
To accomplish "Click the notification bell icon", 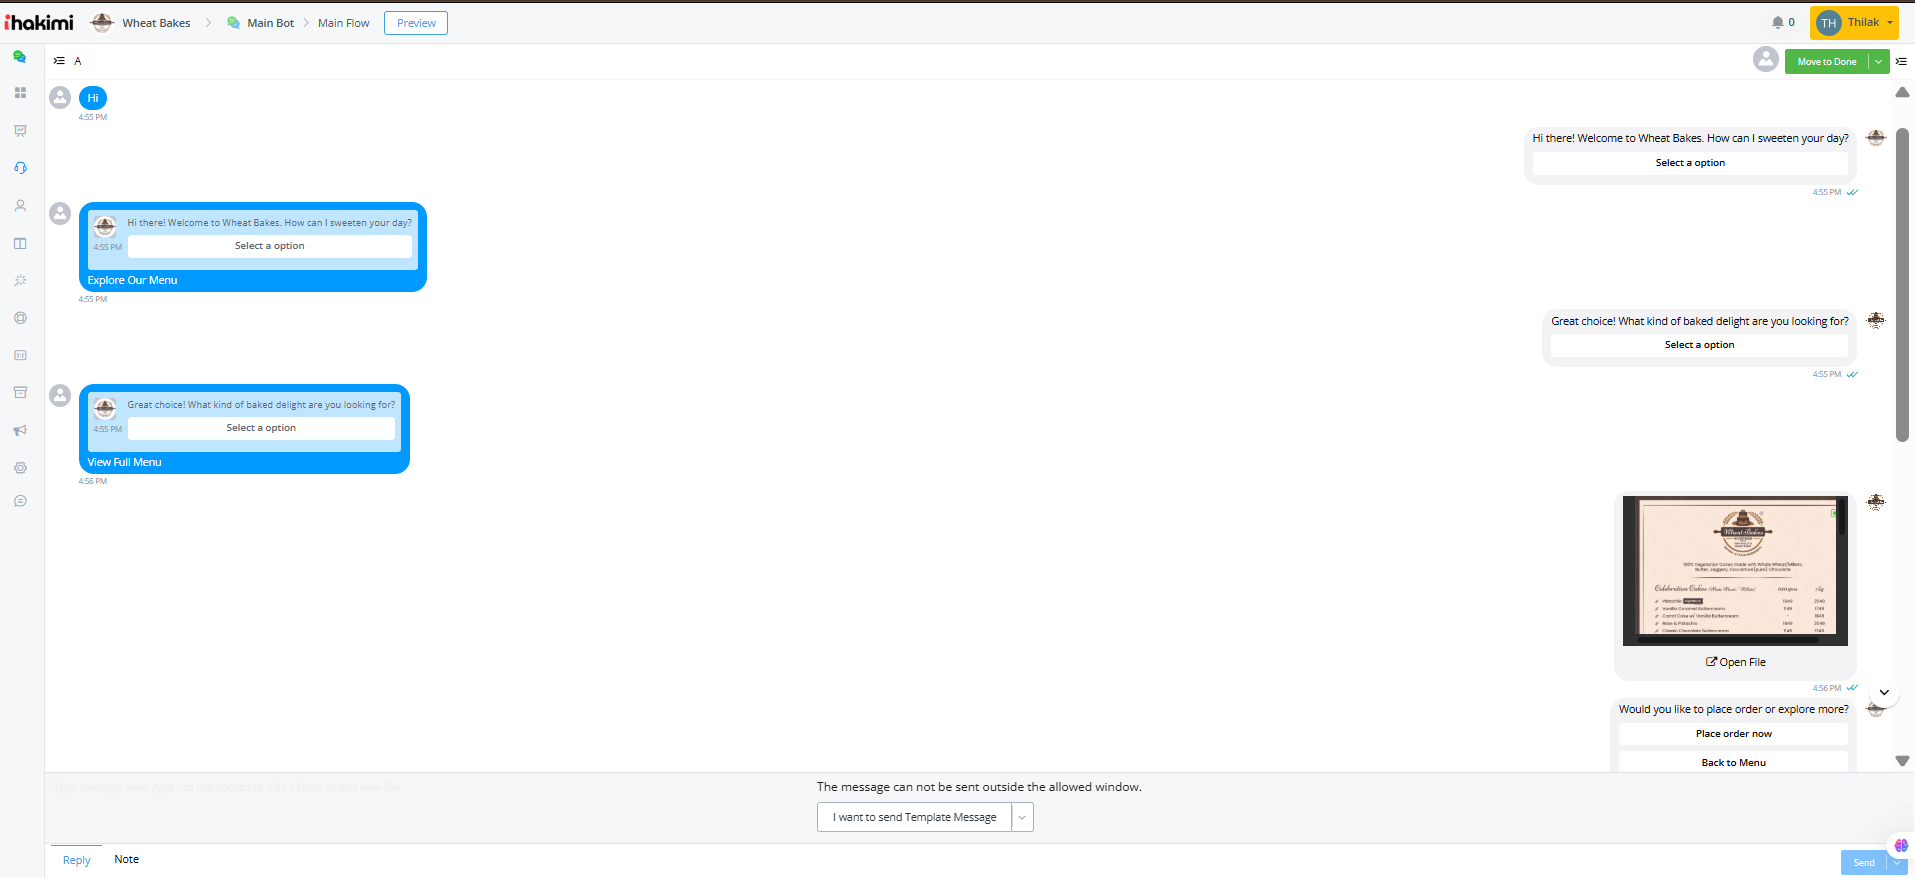I will point(1778,22).
